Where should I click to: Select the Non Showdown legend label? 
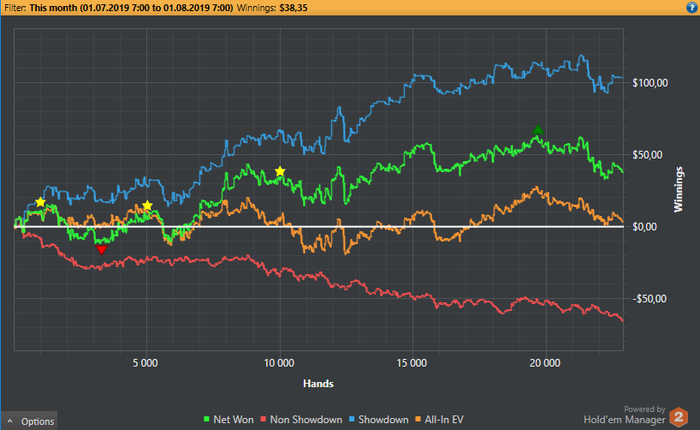pos(306,419)
